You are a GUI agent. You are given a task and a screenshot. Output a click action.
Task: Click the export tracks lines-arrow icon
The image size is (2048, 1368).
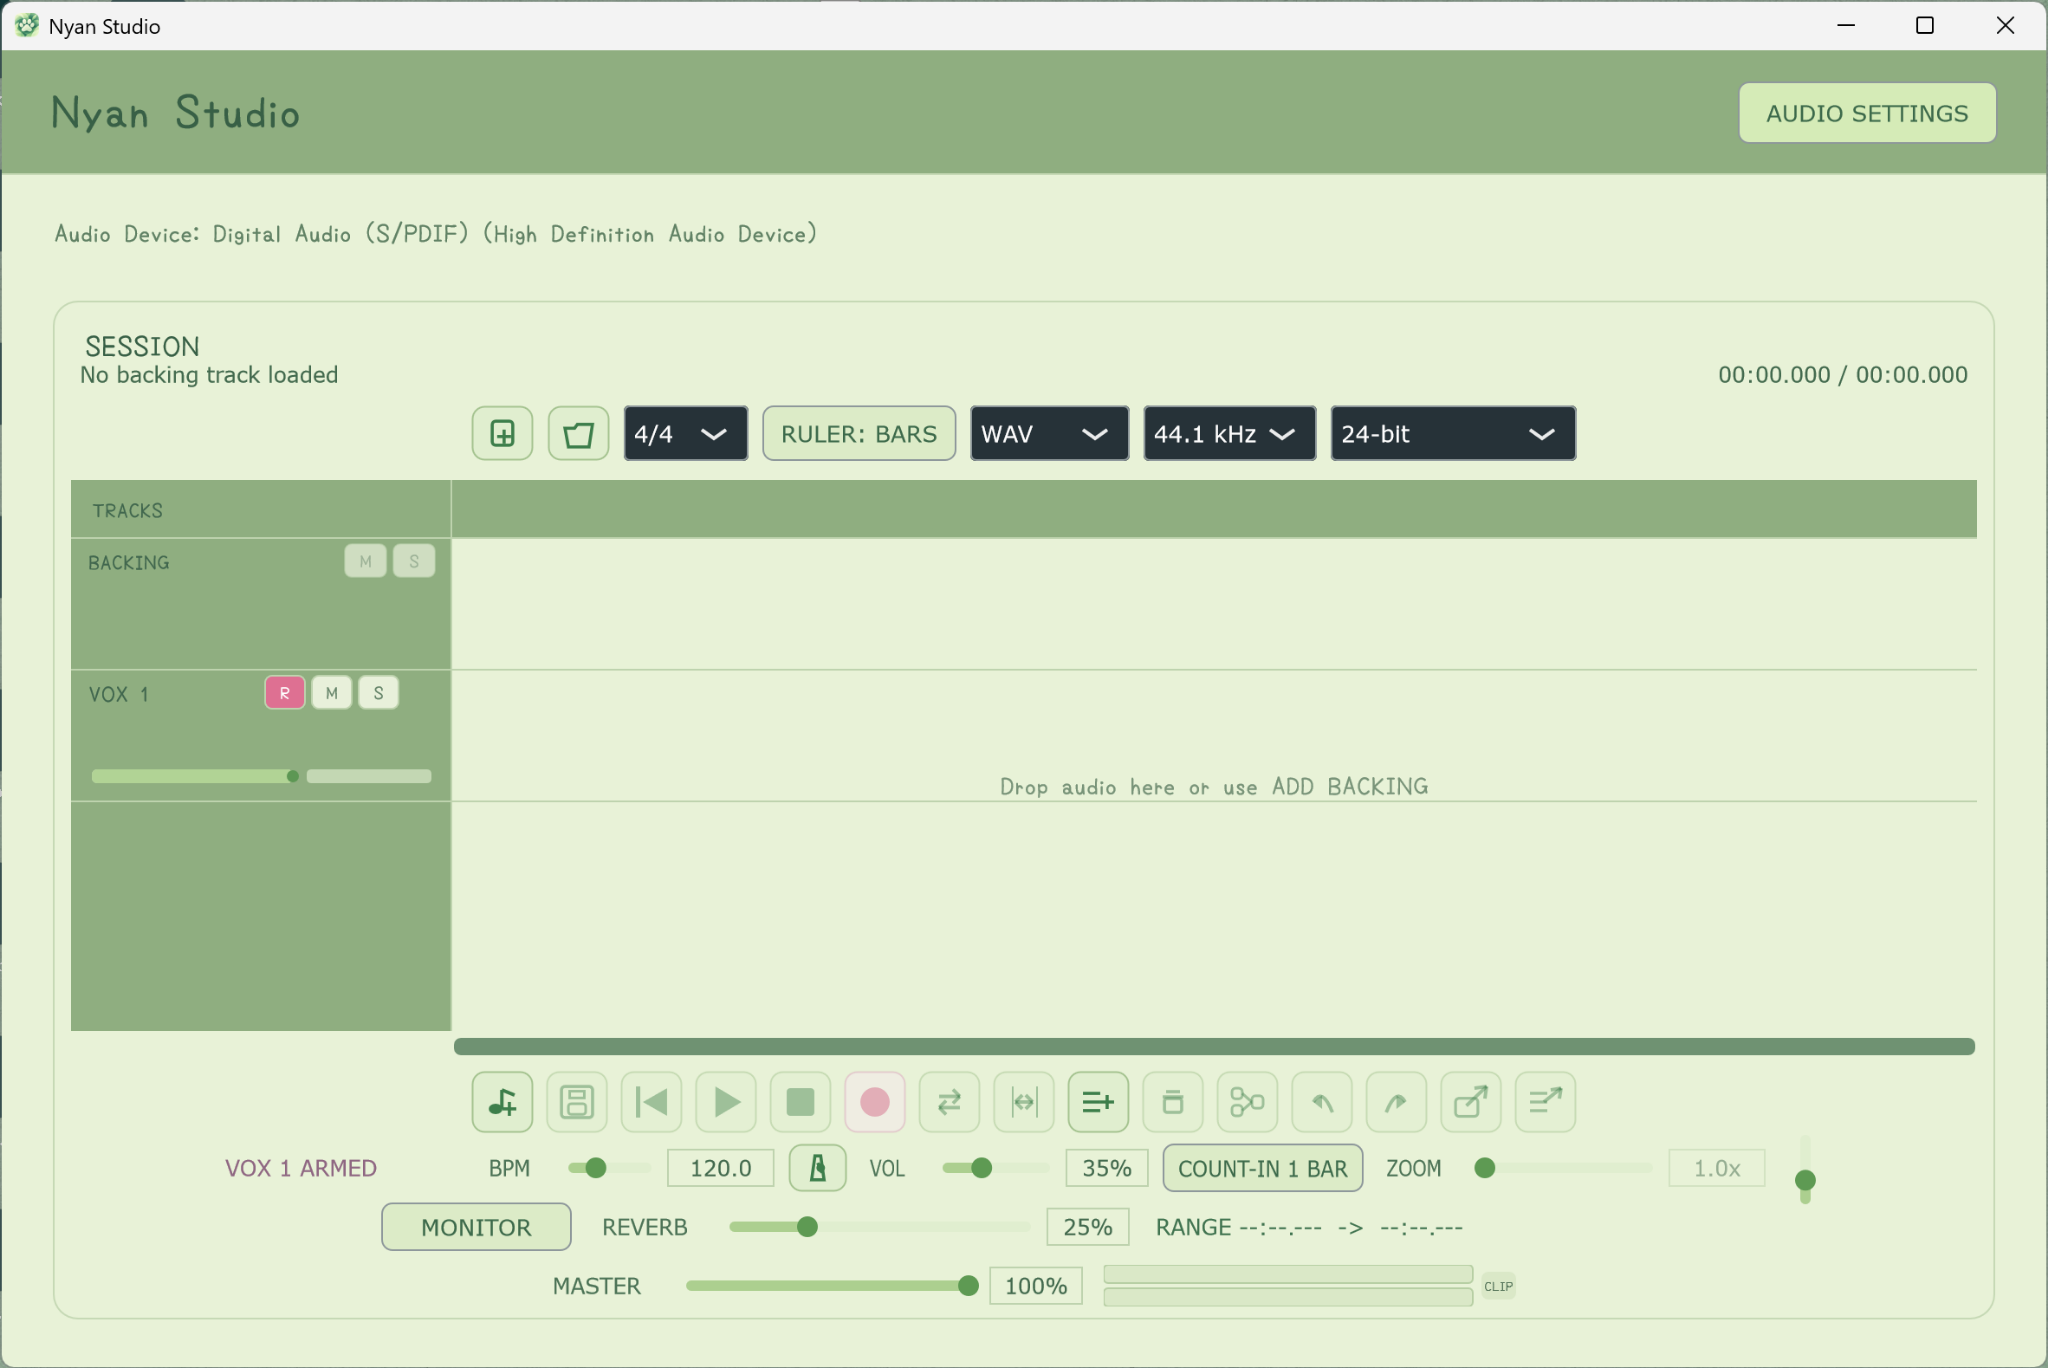pyautogui.click(x=1545, y=1102)
